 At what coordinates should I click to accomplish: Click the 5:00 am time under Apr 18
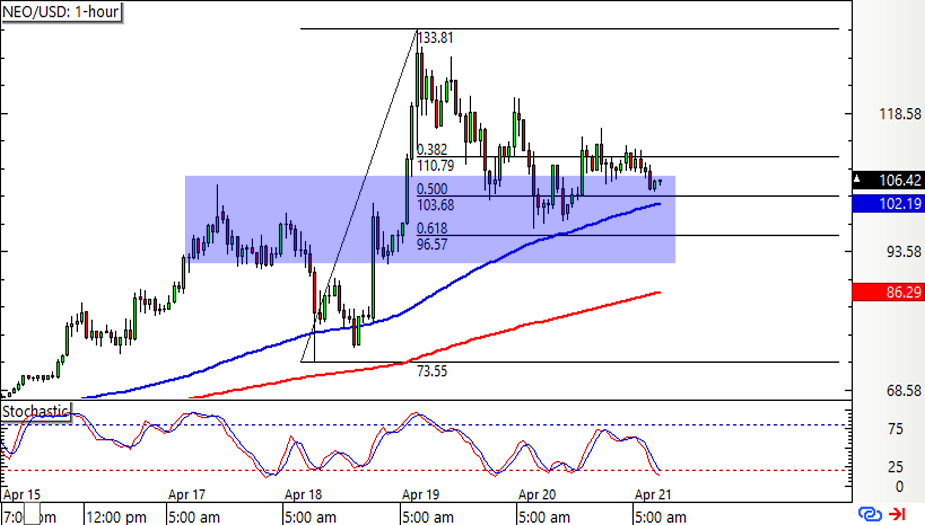(x=310, y=517)
